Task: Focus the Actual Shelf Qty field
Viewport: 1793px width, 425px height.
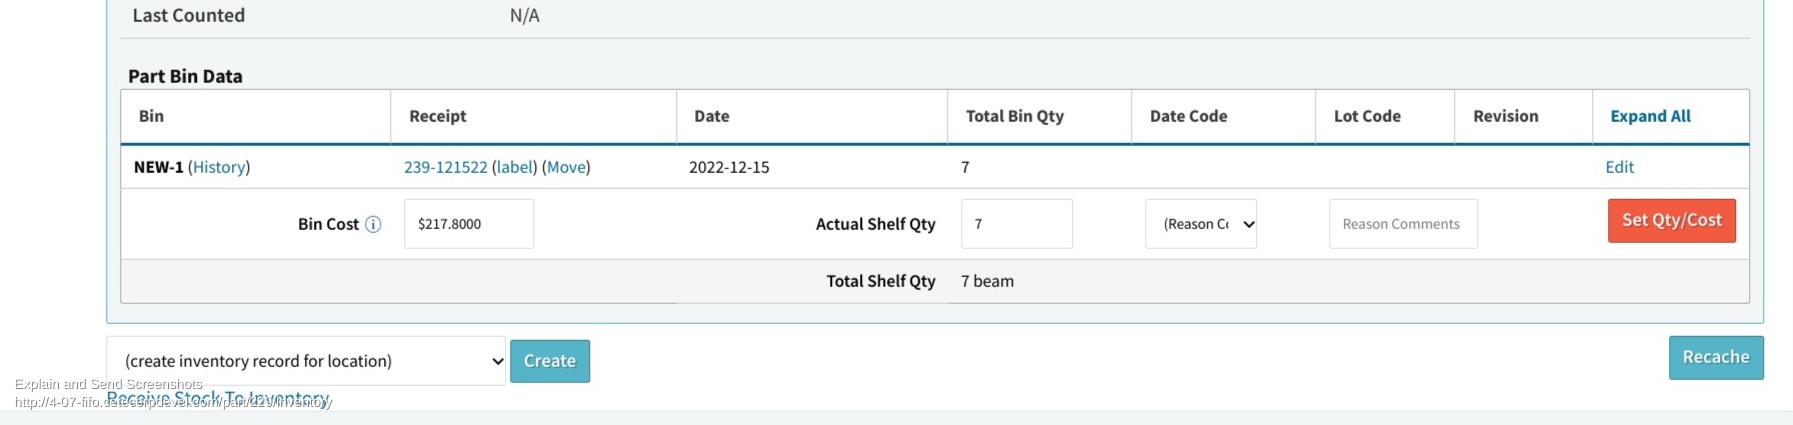Action: 1017,224
